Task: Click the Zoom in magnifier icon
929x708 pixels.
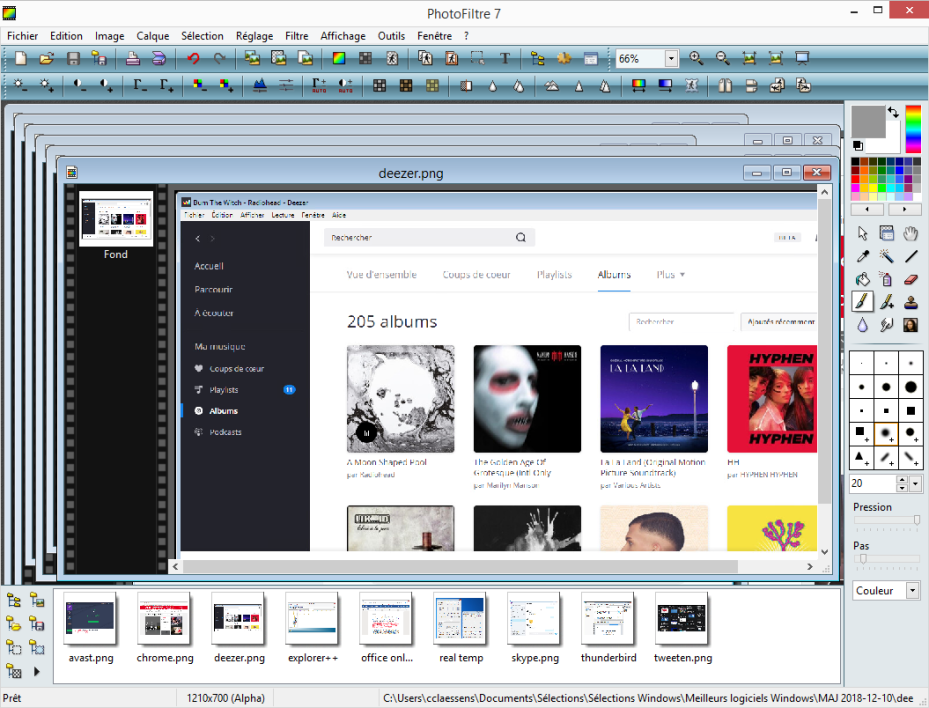Action: point(696,59)
